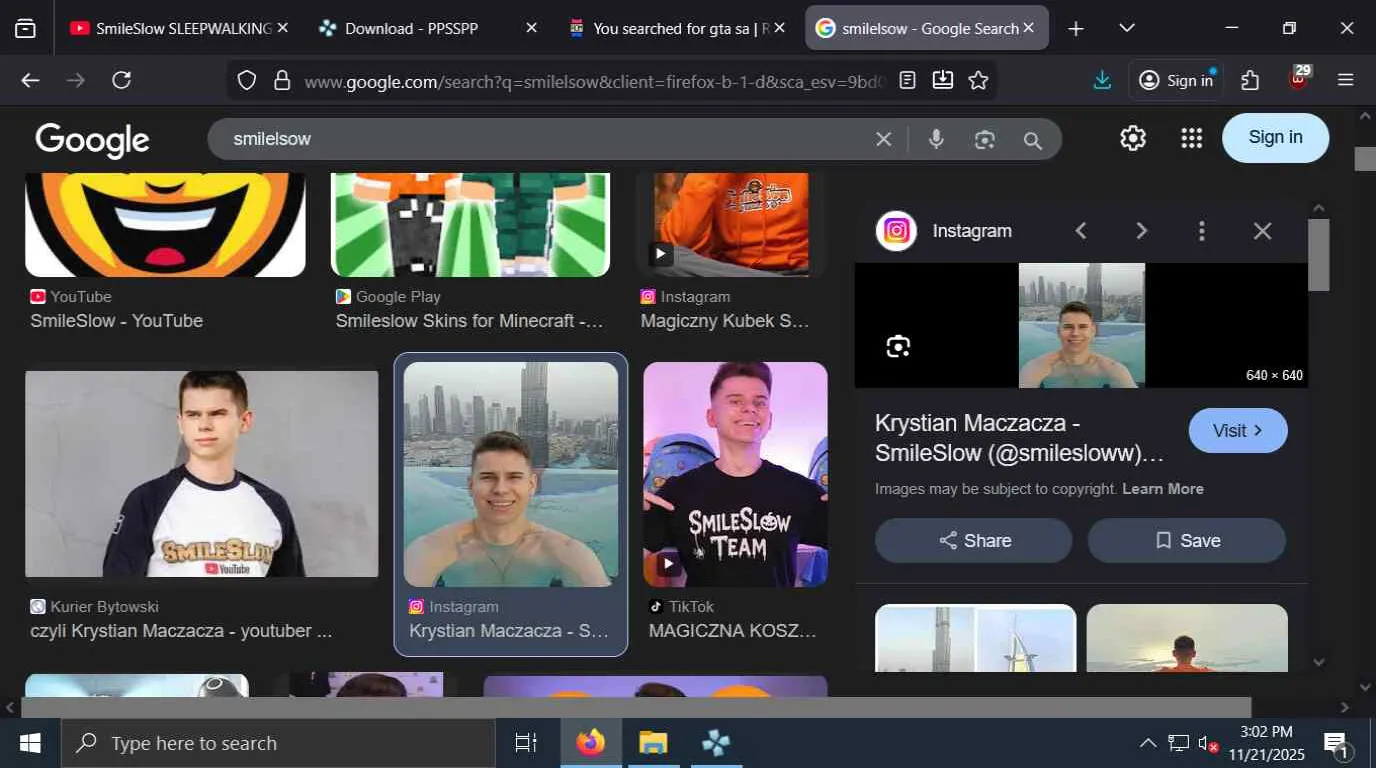The height and width of the screenshot is (768, 1376).
Task: Click the Google Sign in button
Action: [x=1275, y=137]
